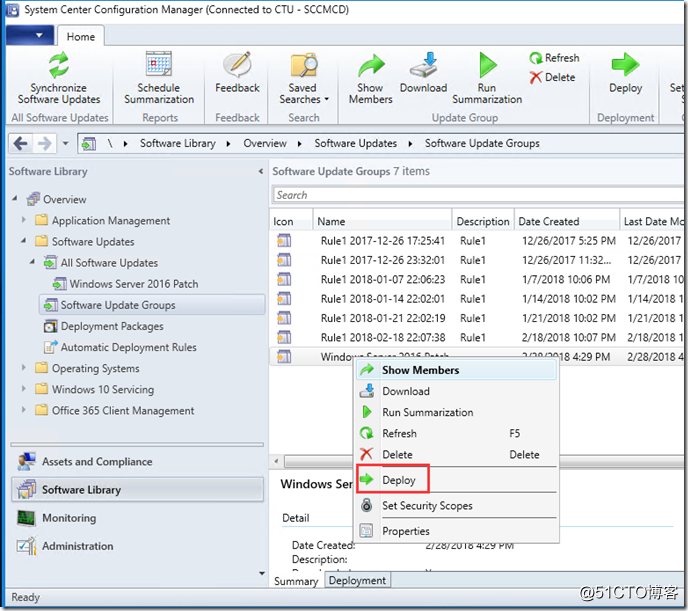Click Software Update Groups breadcrumb
Image resolution: width=688 pixels, height=611 pixels.
[x=482, y=143]
